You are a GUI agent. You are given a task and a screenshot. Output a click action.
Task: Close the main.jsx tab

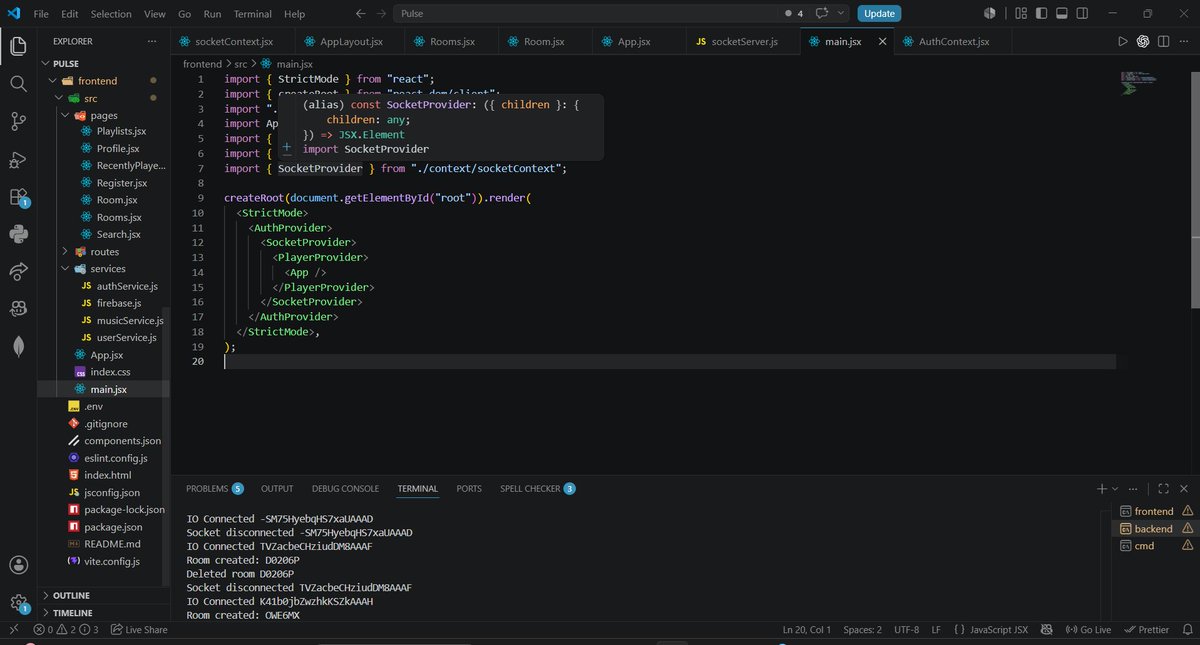(x=882, y=41)
